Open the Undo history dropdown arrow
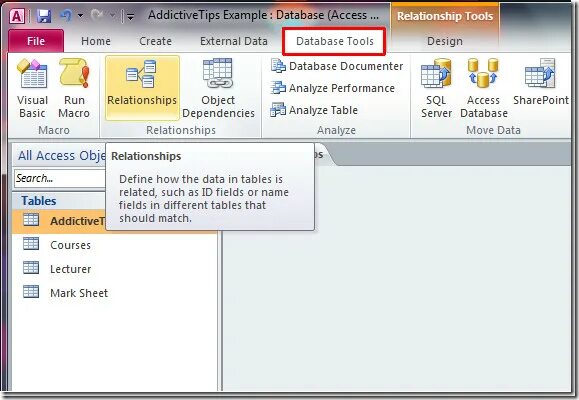The width and height of the screenshot is (579, 400). pos(80,16)
